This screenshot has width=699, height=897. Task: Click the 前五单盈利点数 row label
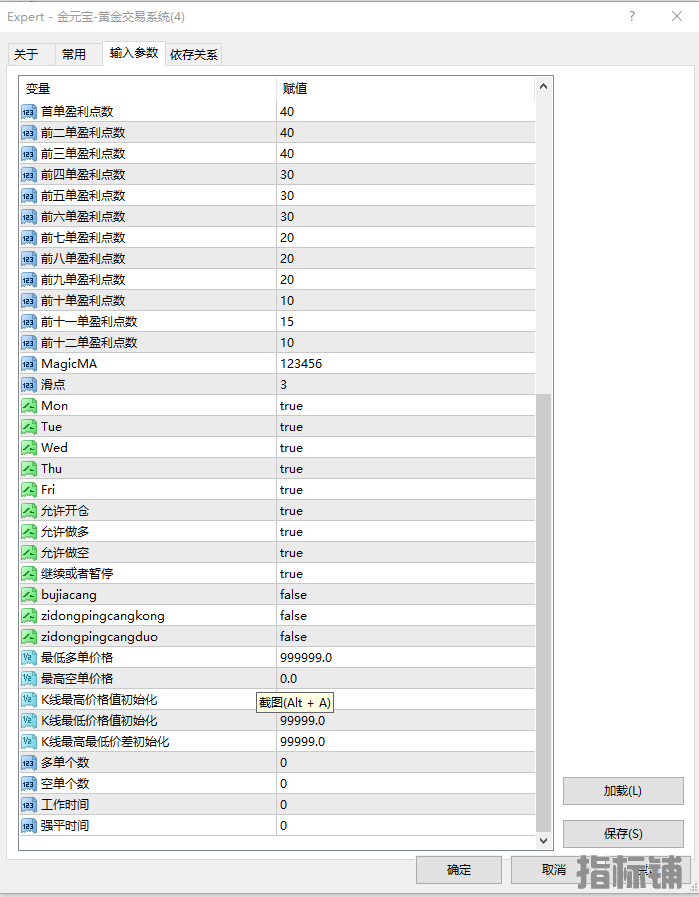pos(83,196)
